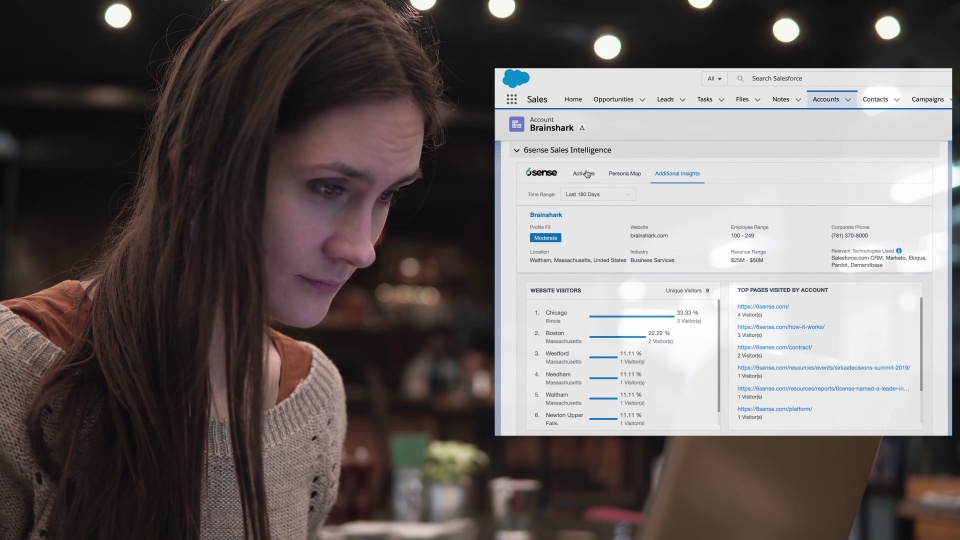Click the Moderate profile fit badge
The width and height of the screenshot is (960, 540).
[x=545, y=237]
